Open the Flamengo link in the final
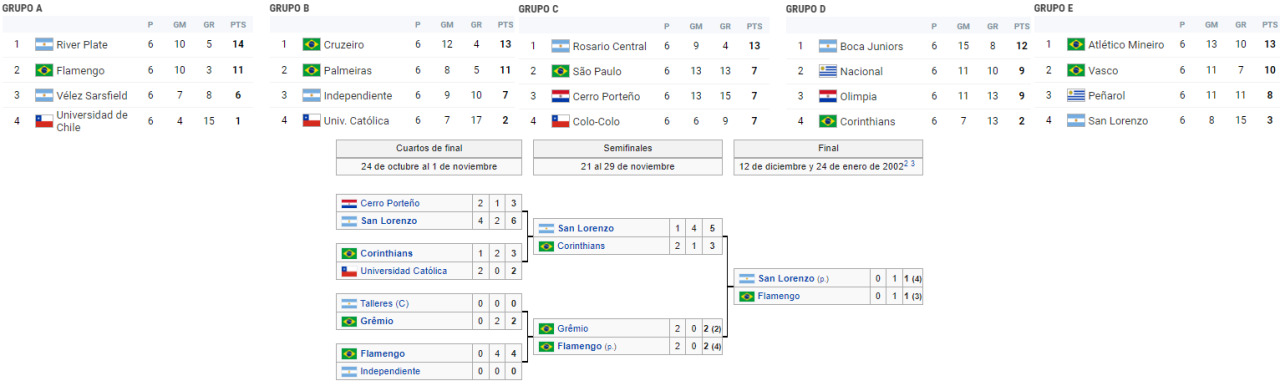The height and width of the screenshot is (386, 1280). pos(778,296)
